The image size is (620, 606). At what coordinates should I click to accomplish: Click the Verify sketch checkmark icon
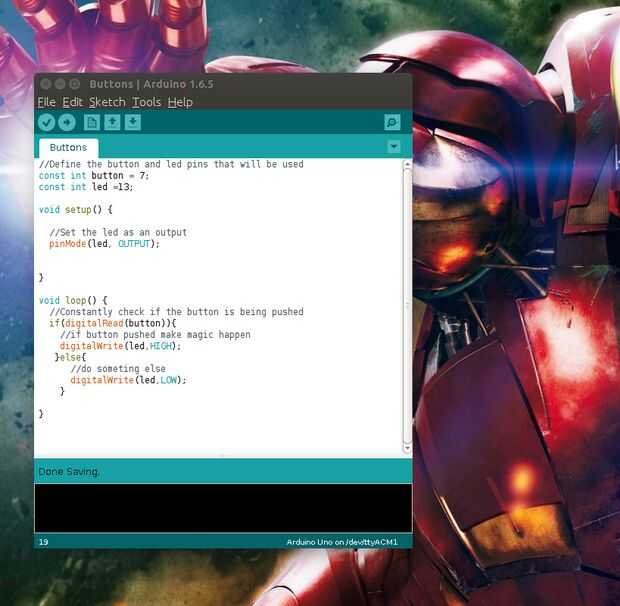(x=46, y=123)
